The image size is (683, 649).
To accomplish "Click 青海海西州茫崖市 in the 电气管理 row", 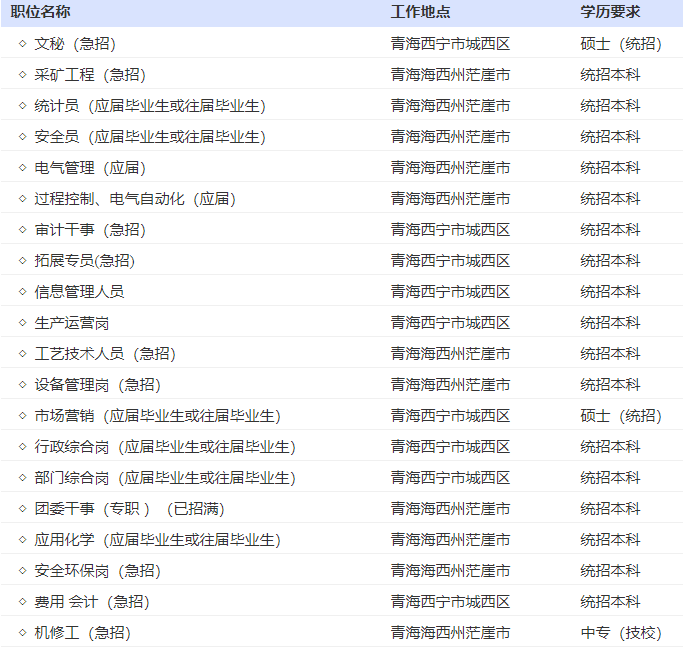I will pos(450,168).
